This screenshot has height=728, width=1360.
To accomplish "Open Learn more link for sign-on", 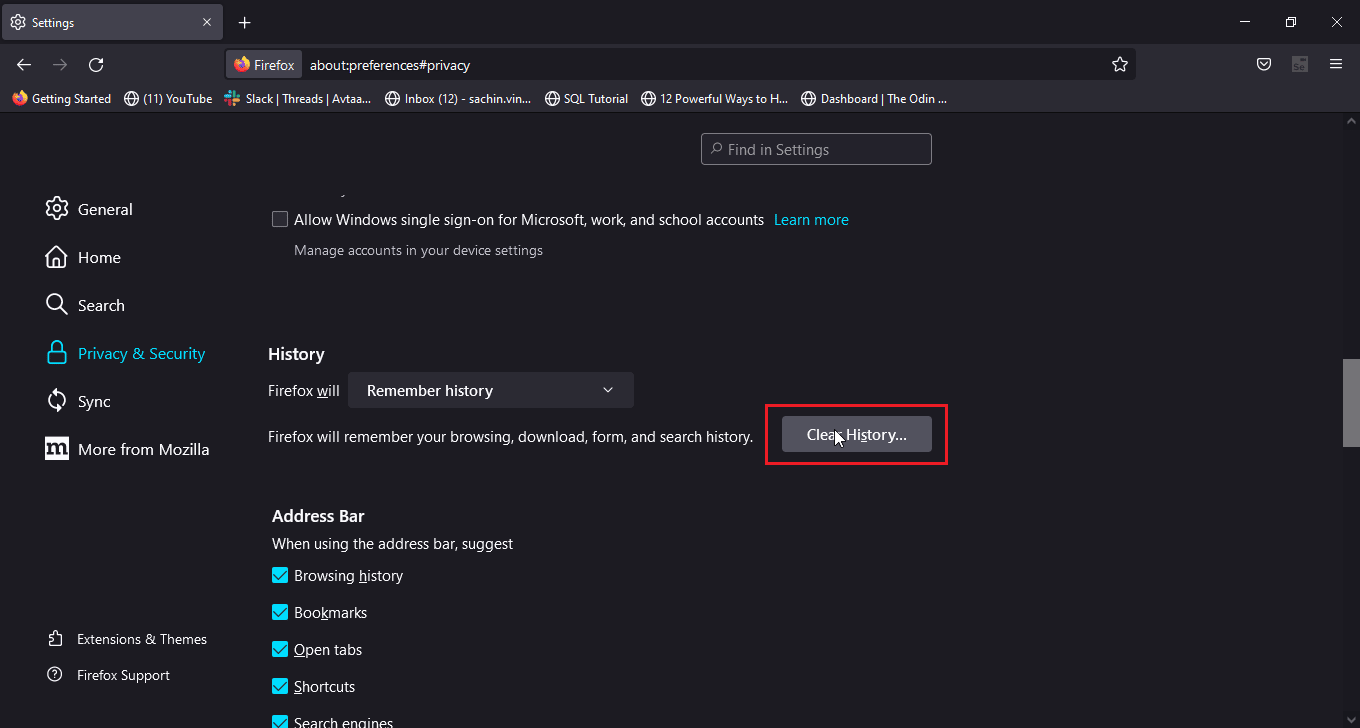I will click(x=811, y=220).
